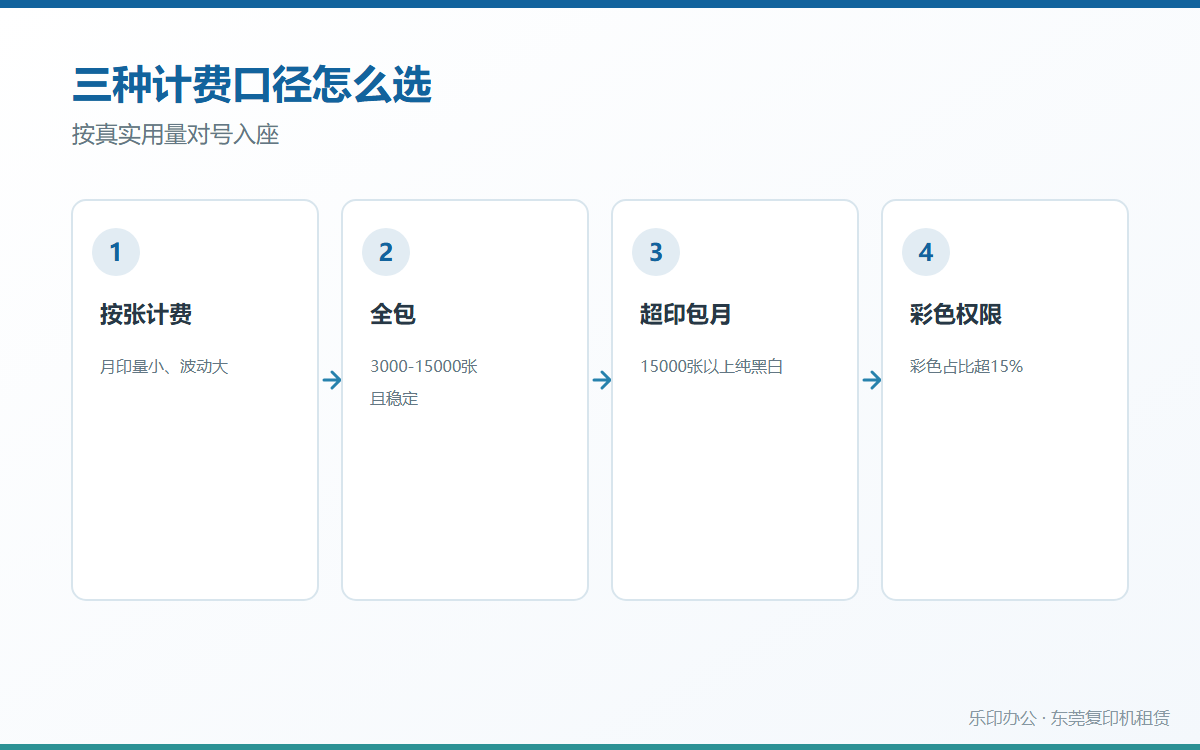Select the heading 超印包月
The height and width of the screenshot is (750, 1200).
(x=686, y=315)
